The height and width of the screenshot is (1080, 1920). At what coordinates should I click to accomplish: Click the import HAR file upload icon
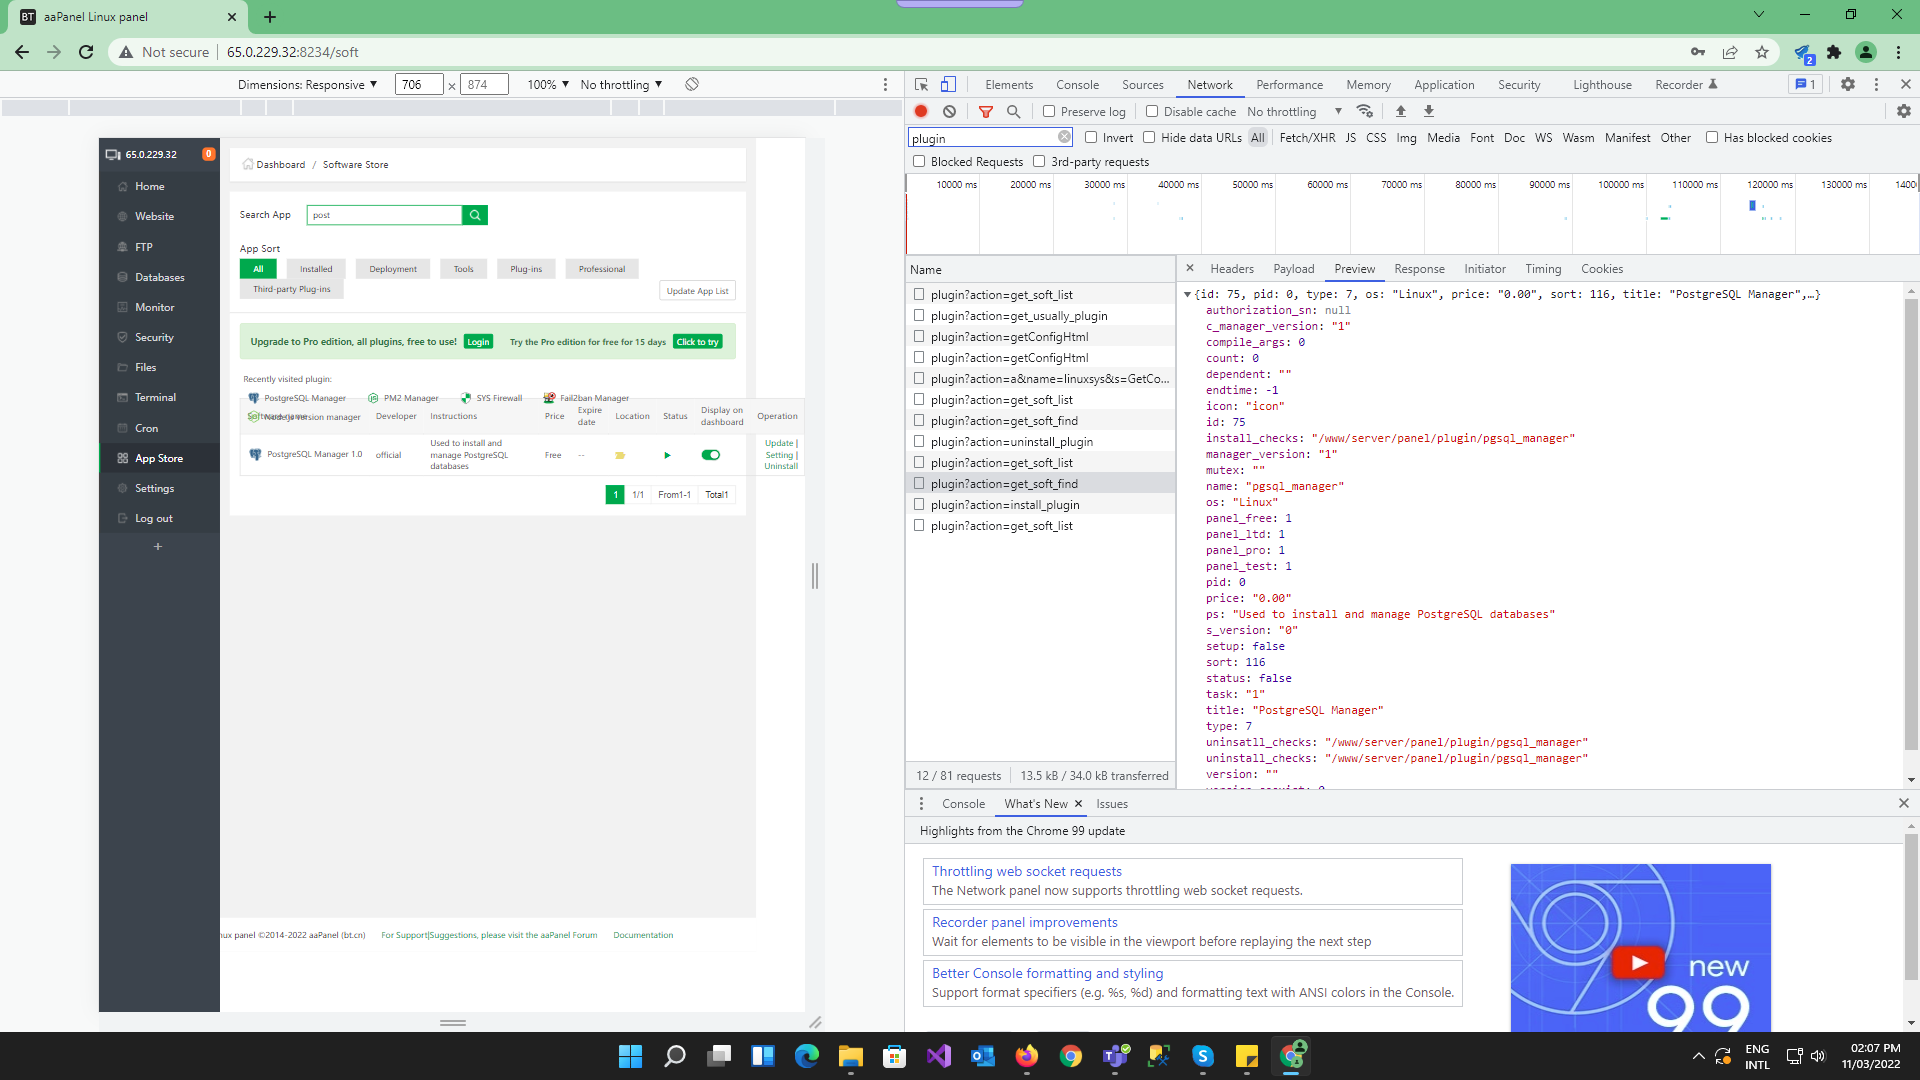click(1401, 111)
